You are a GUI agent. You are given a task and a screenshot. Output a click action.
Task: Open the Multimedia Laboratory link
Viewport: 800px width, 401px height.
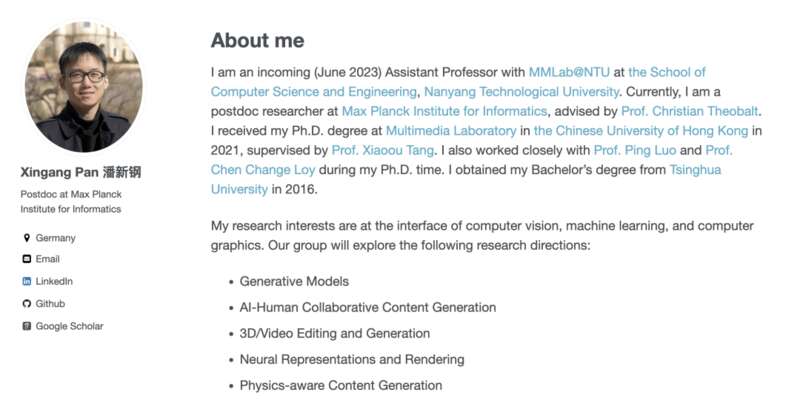click(451, 131)
